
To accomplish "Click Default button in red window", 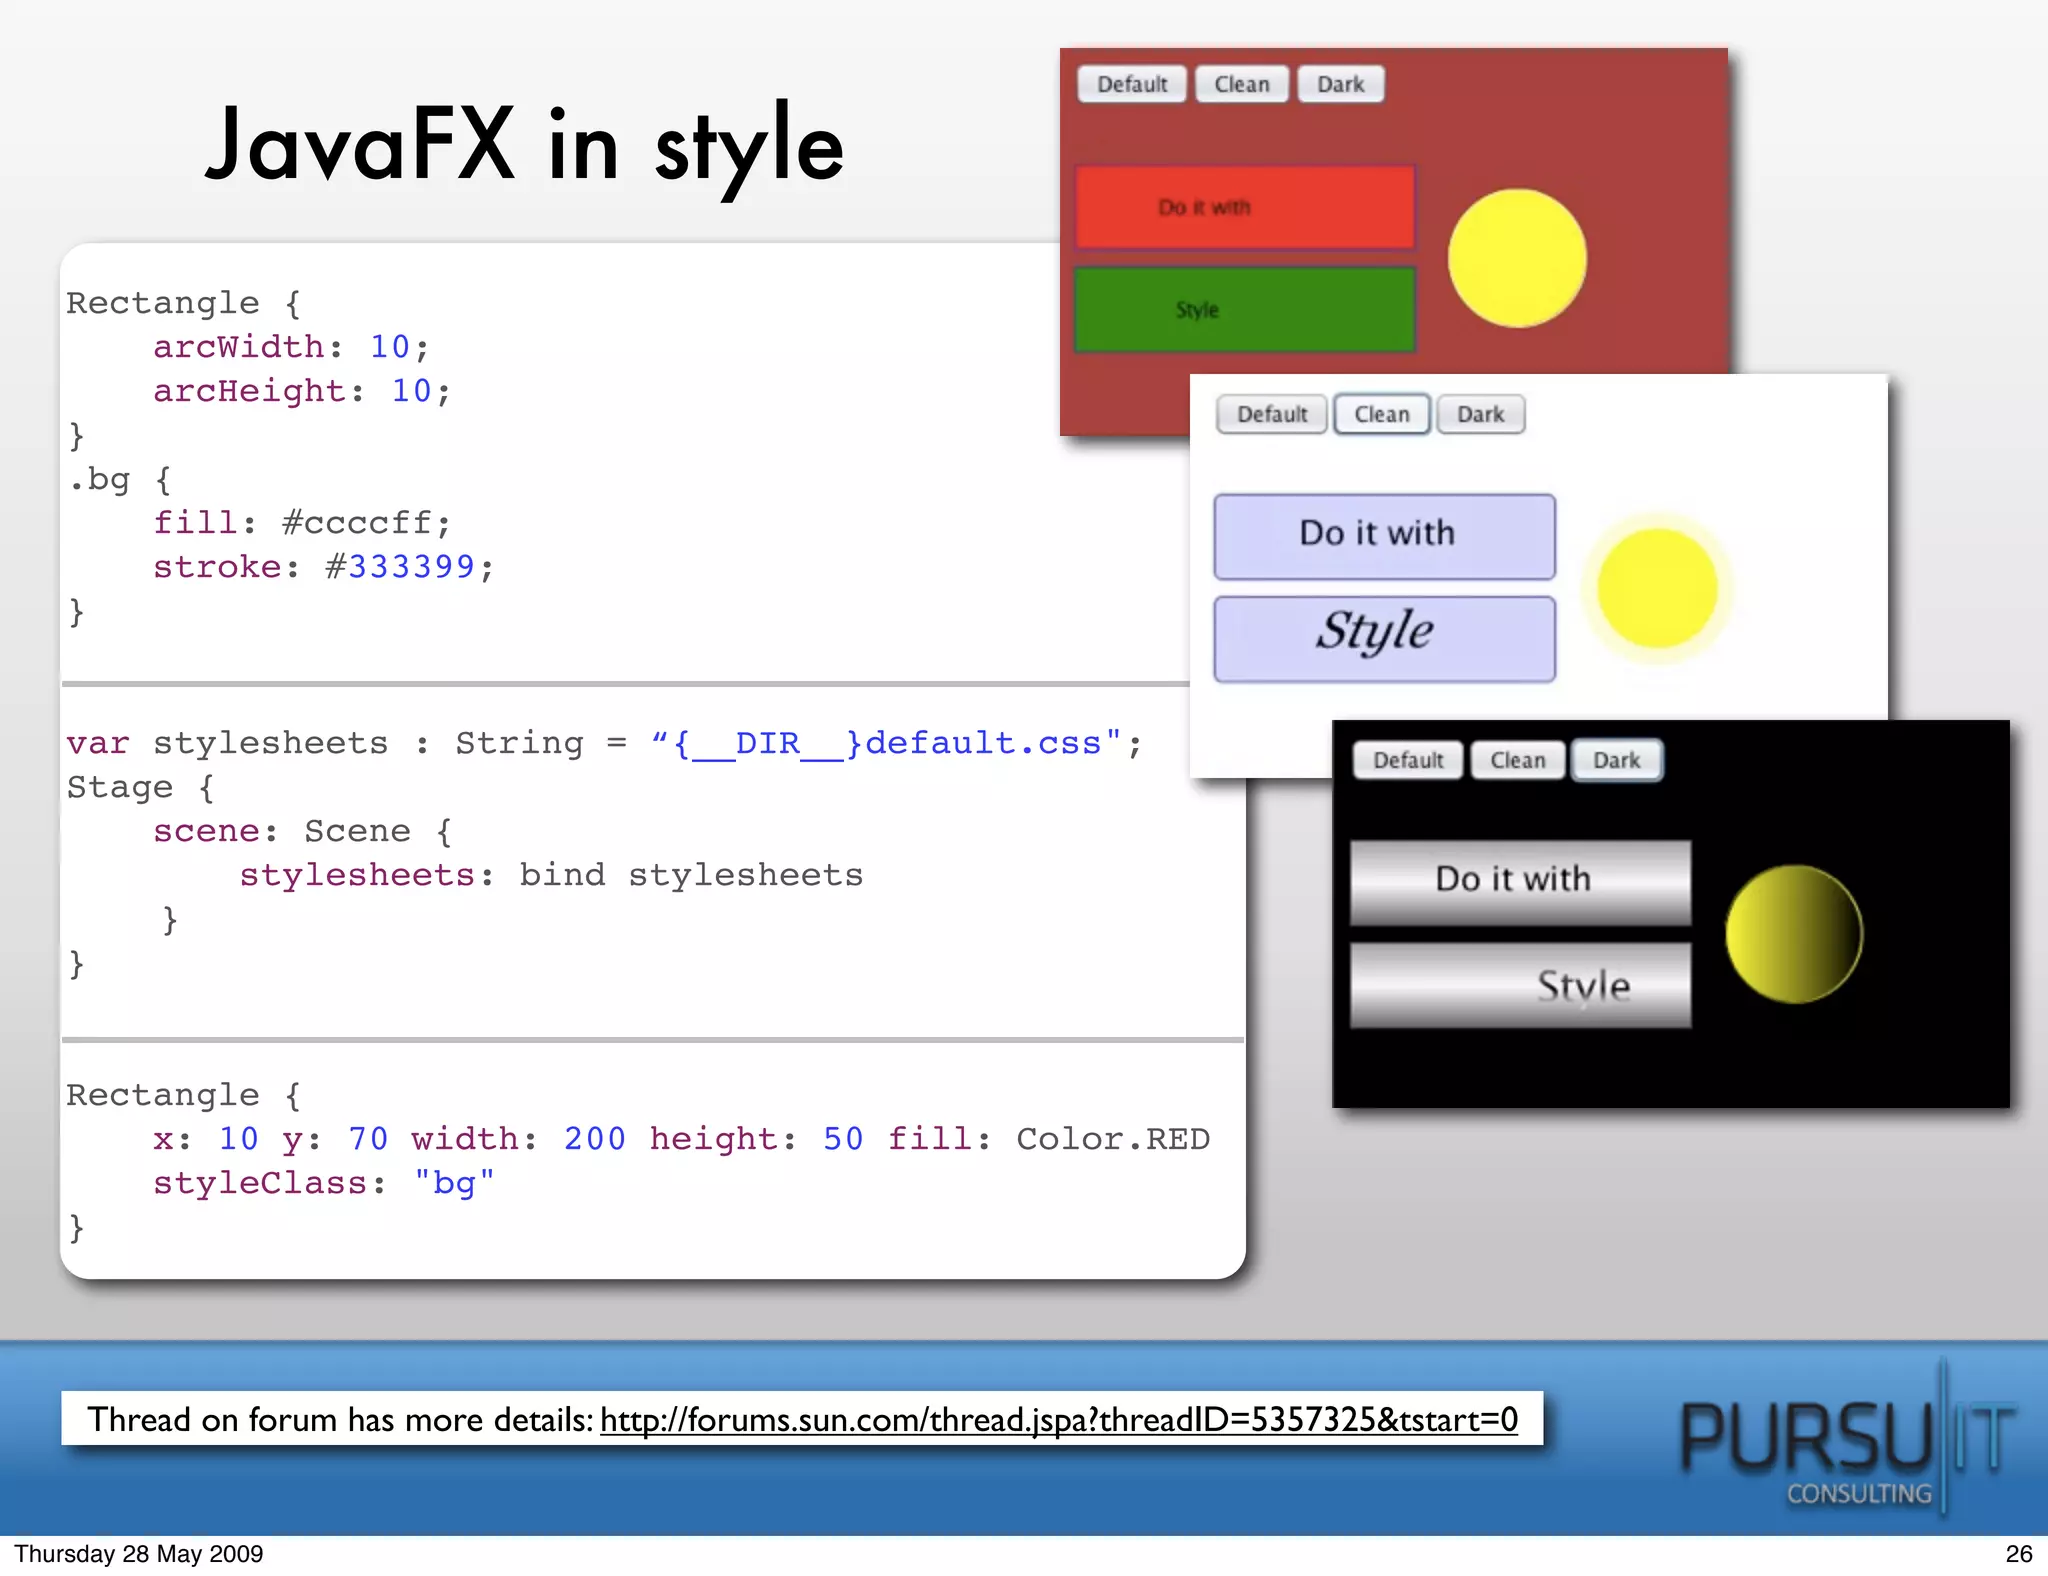I will coord(1132,84).
